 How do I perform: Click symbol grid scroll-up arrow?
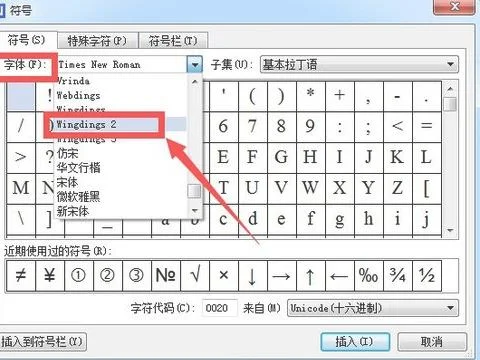click(x=450, y=89)
